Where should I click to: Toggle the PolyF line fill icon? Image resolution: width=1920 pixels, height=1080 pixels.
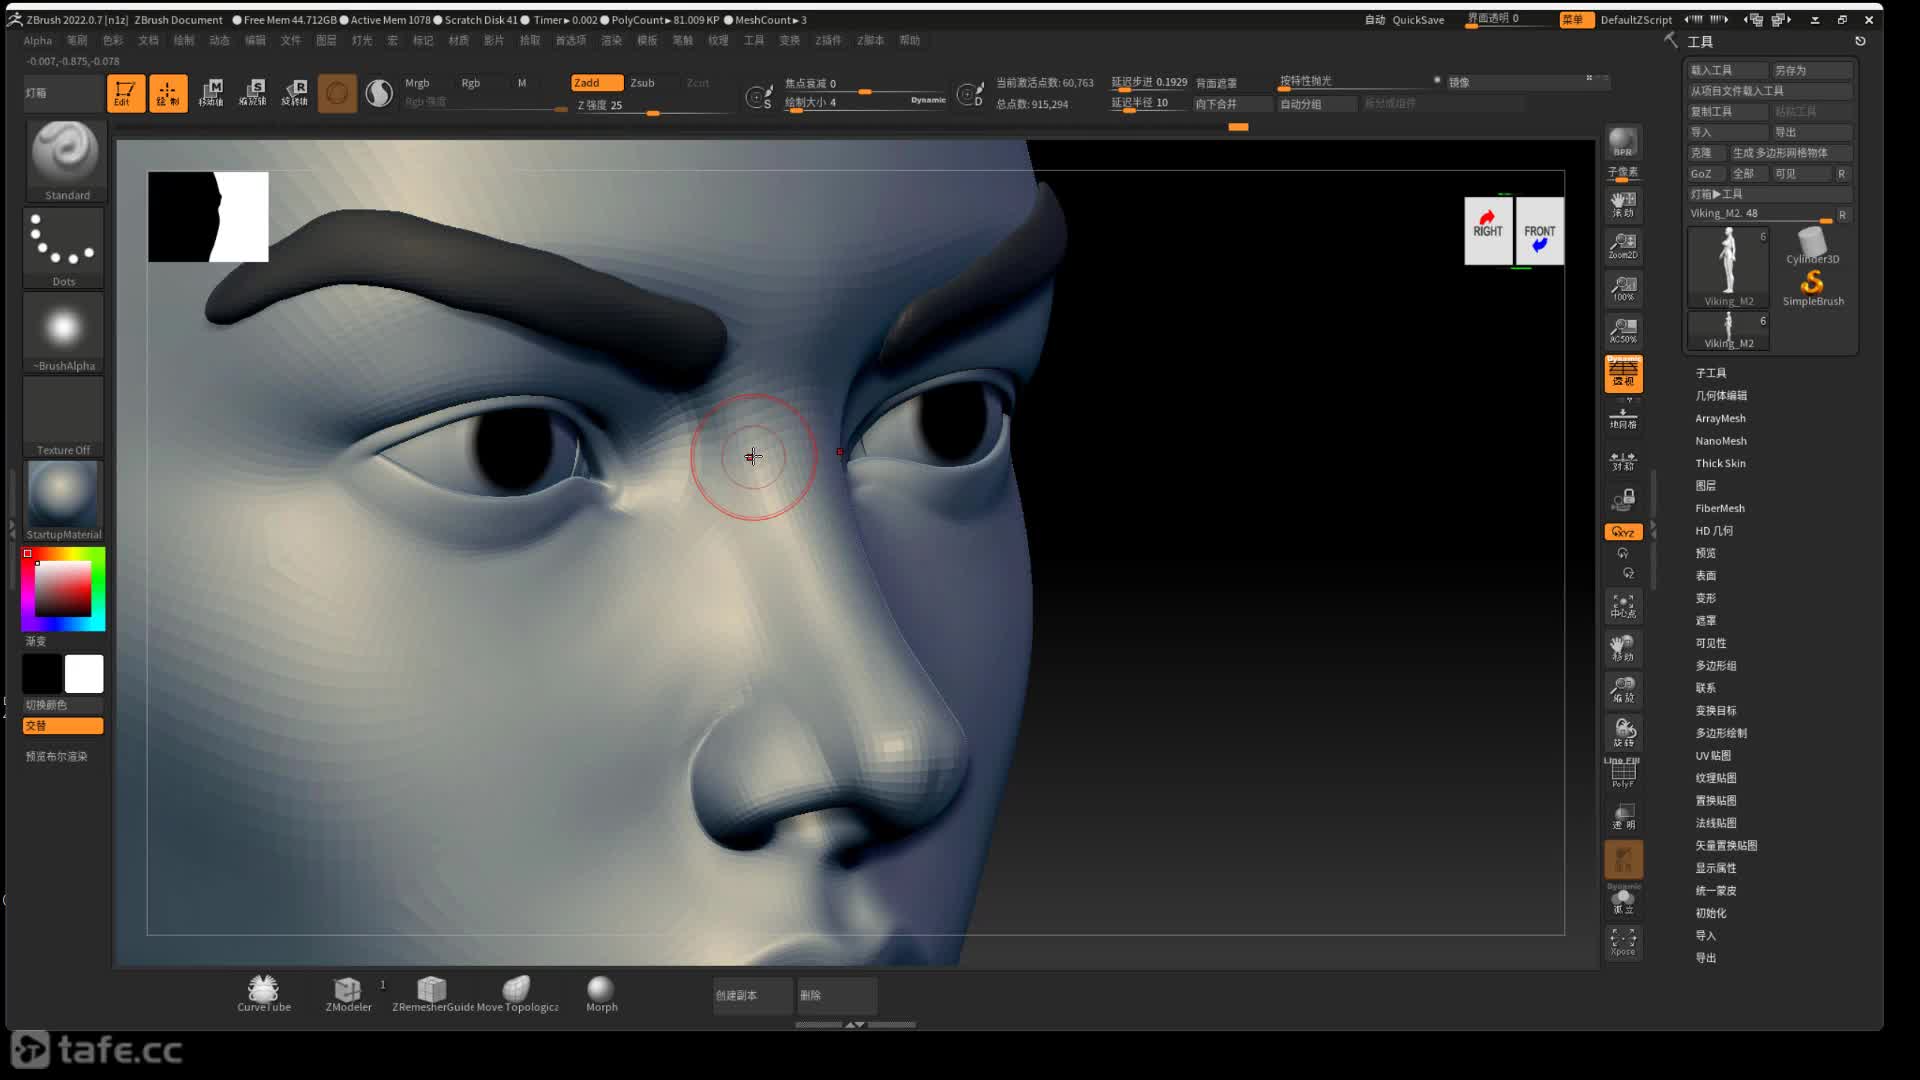[1623, 774]
